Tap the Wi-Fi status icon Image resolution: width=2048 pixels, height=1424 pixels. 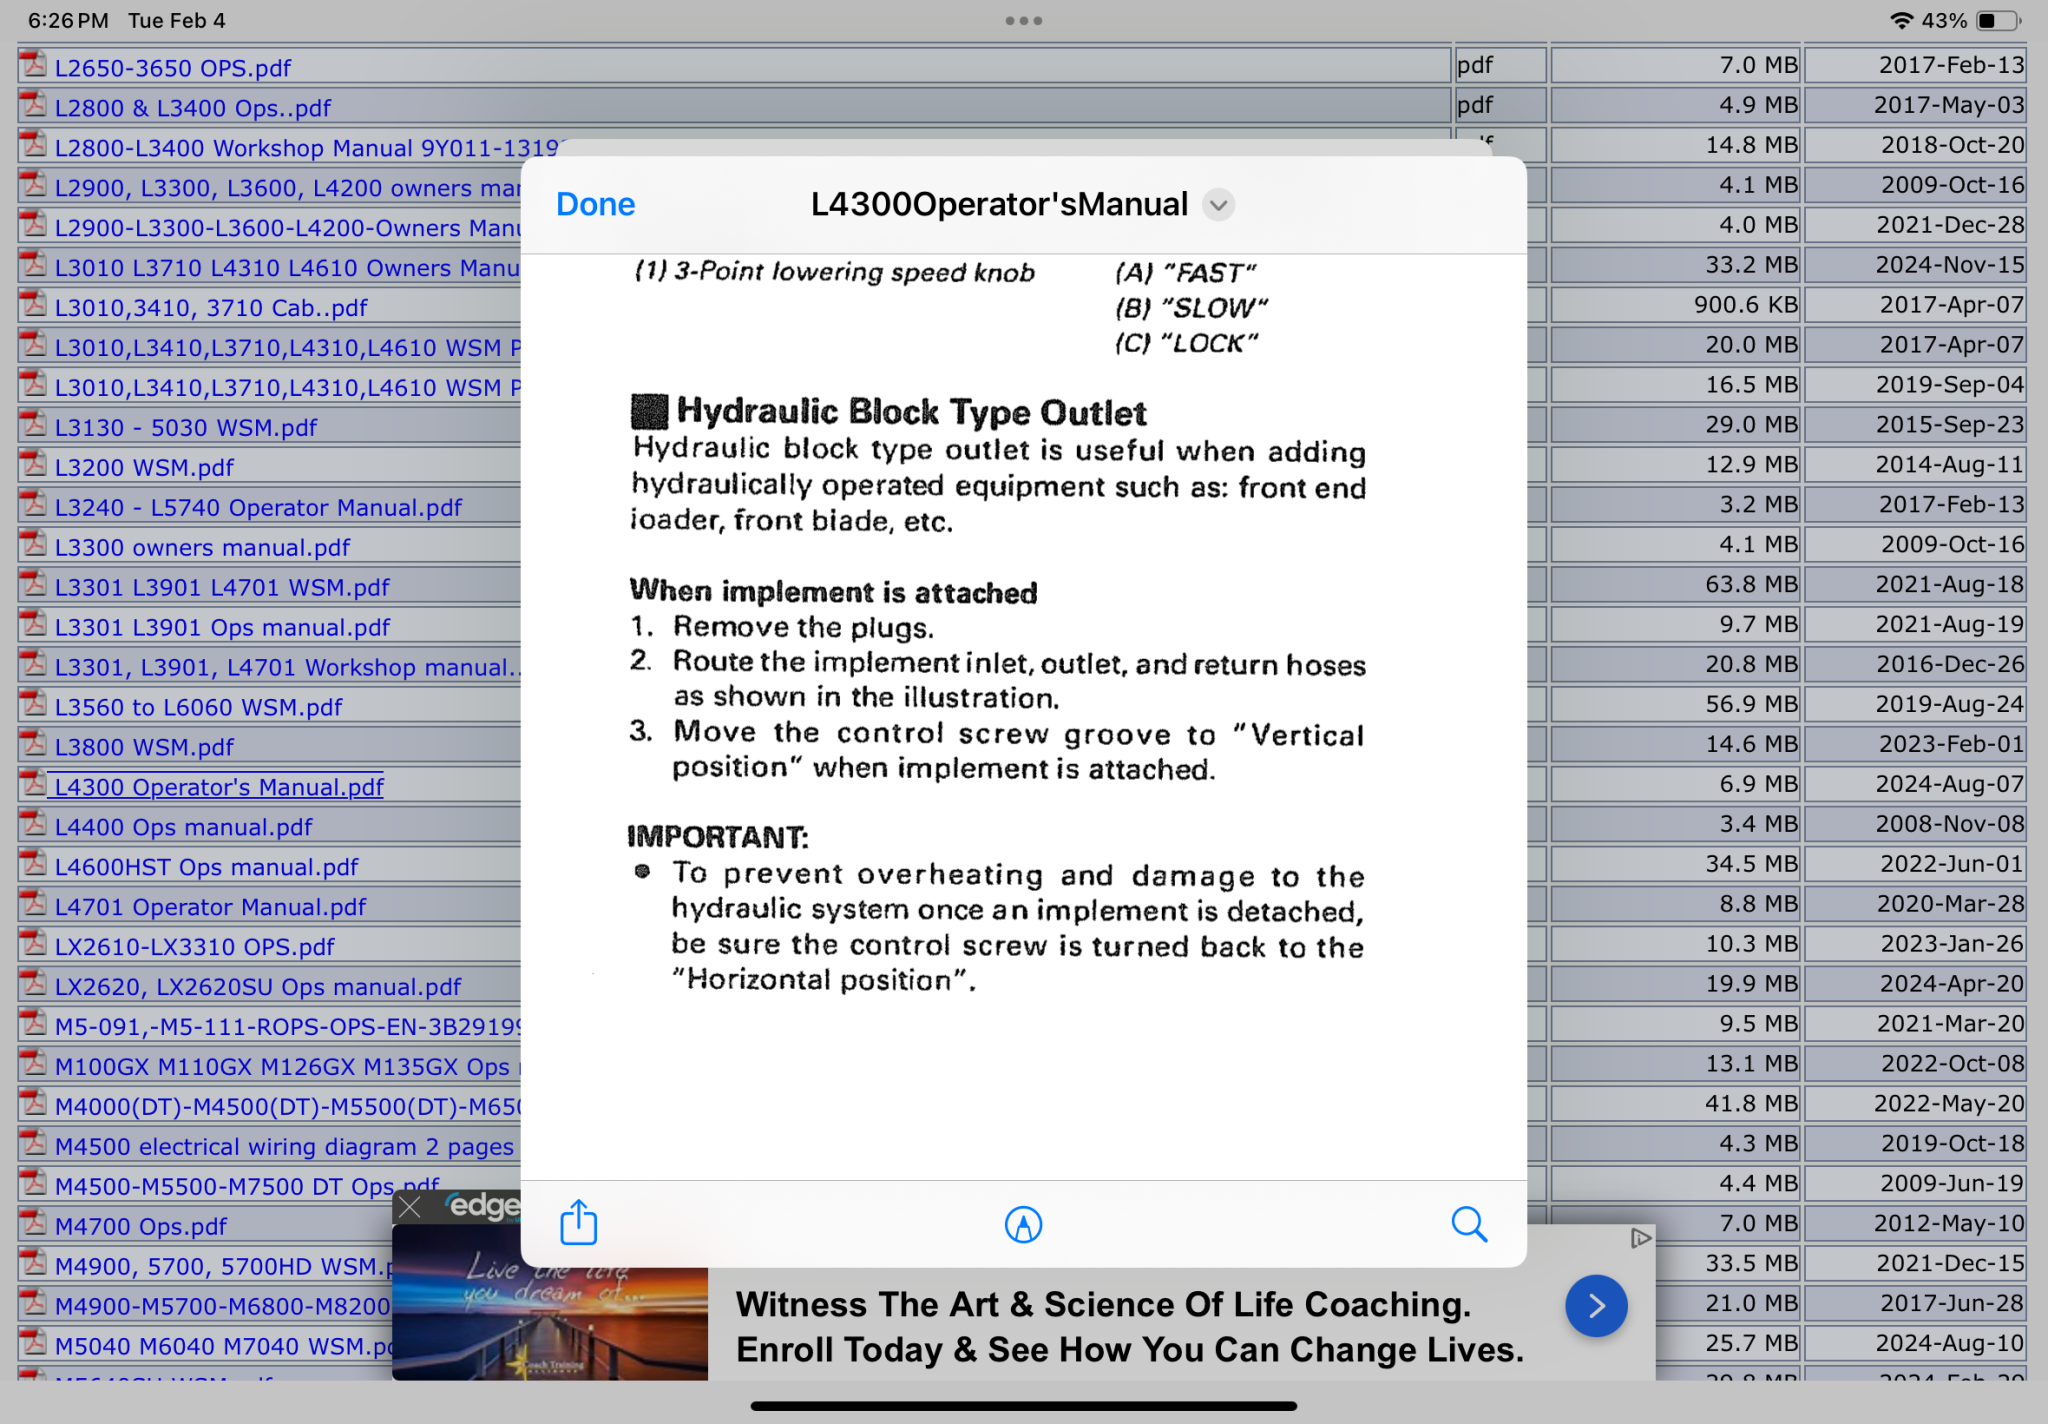pyautogui.click(x=1902, y=20)
